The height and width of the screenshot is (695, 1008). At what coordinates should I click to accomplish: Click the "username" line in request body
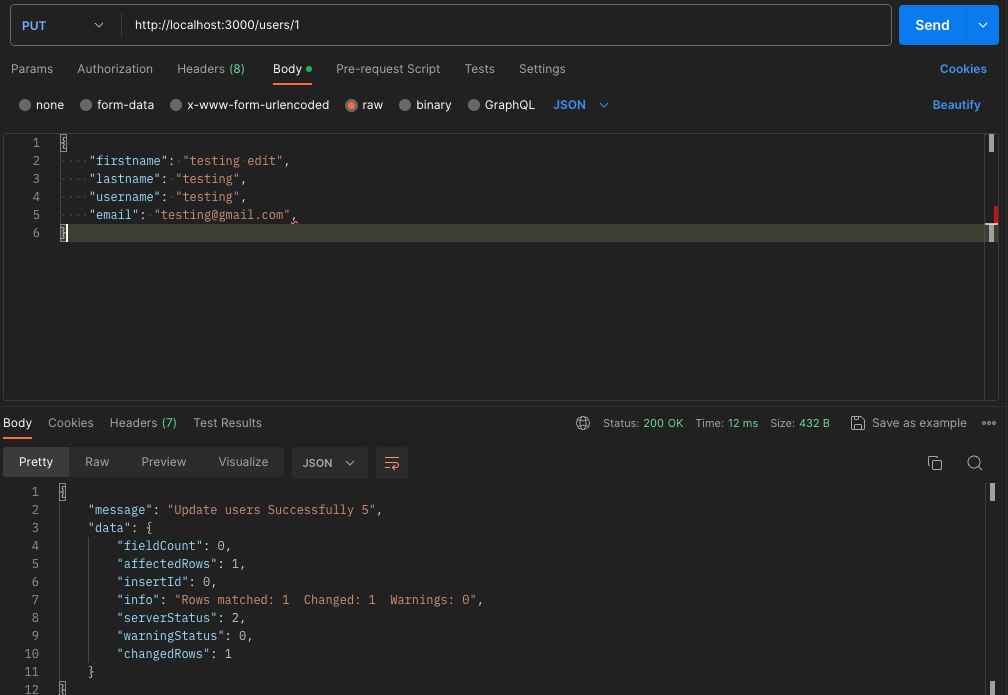click(x=168, y=197)
